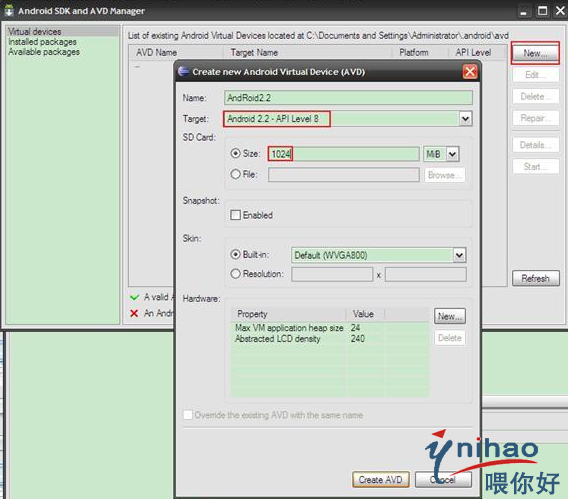Select Max VM application heap size row

329,328
